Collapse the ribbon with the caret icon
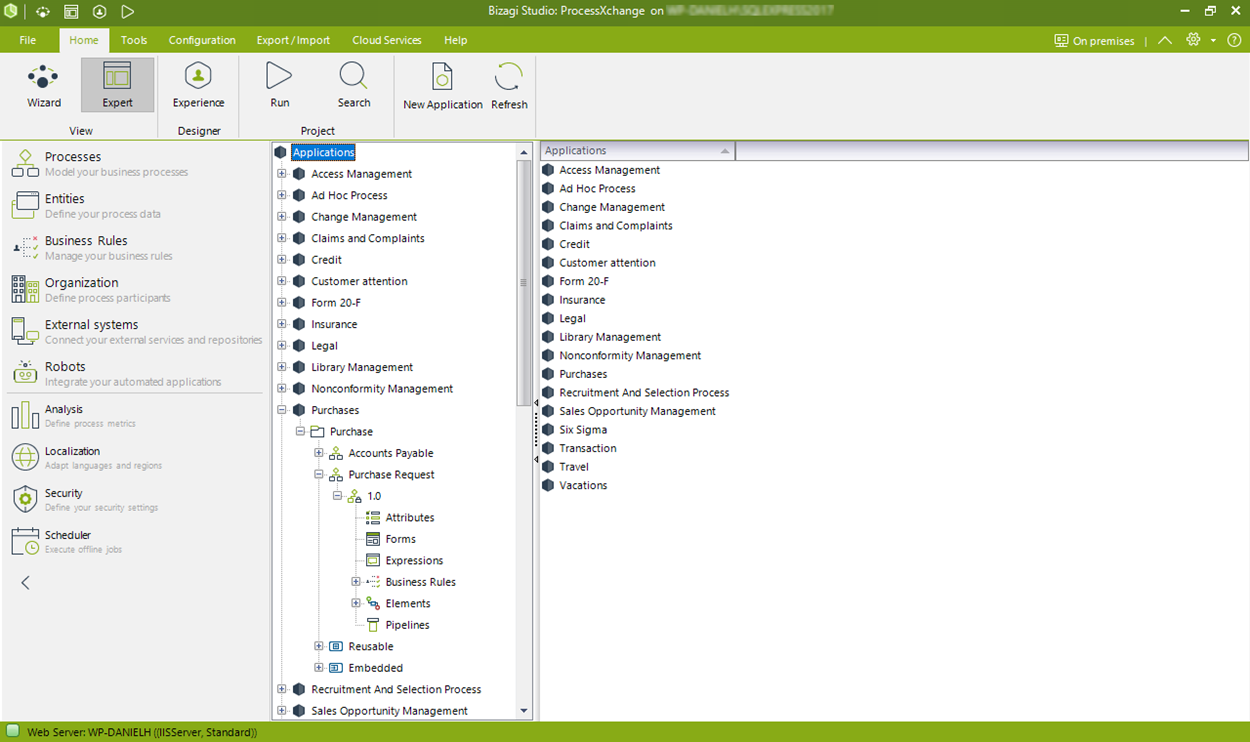This screenshot has height=742, width=1250. tap(1165, 40)
